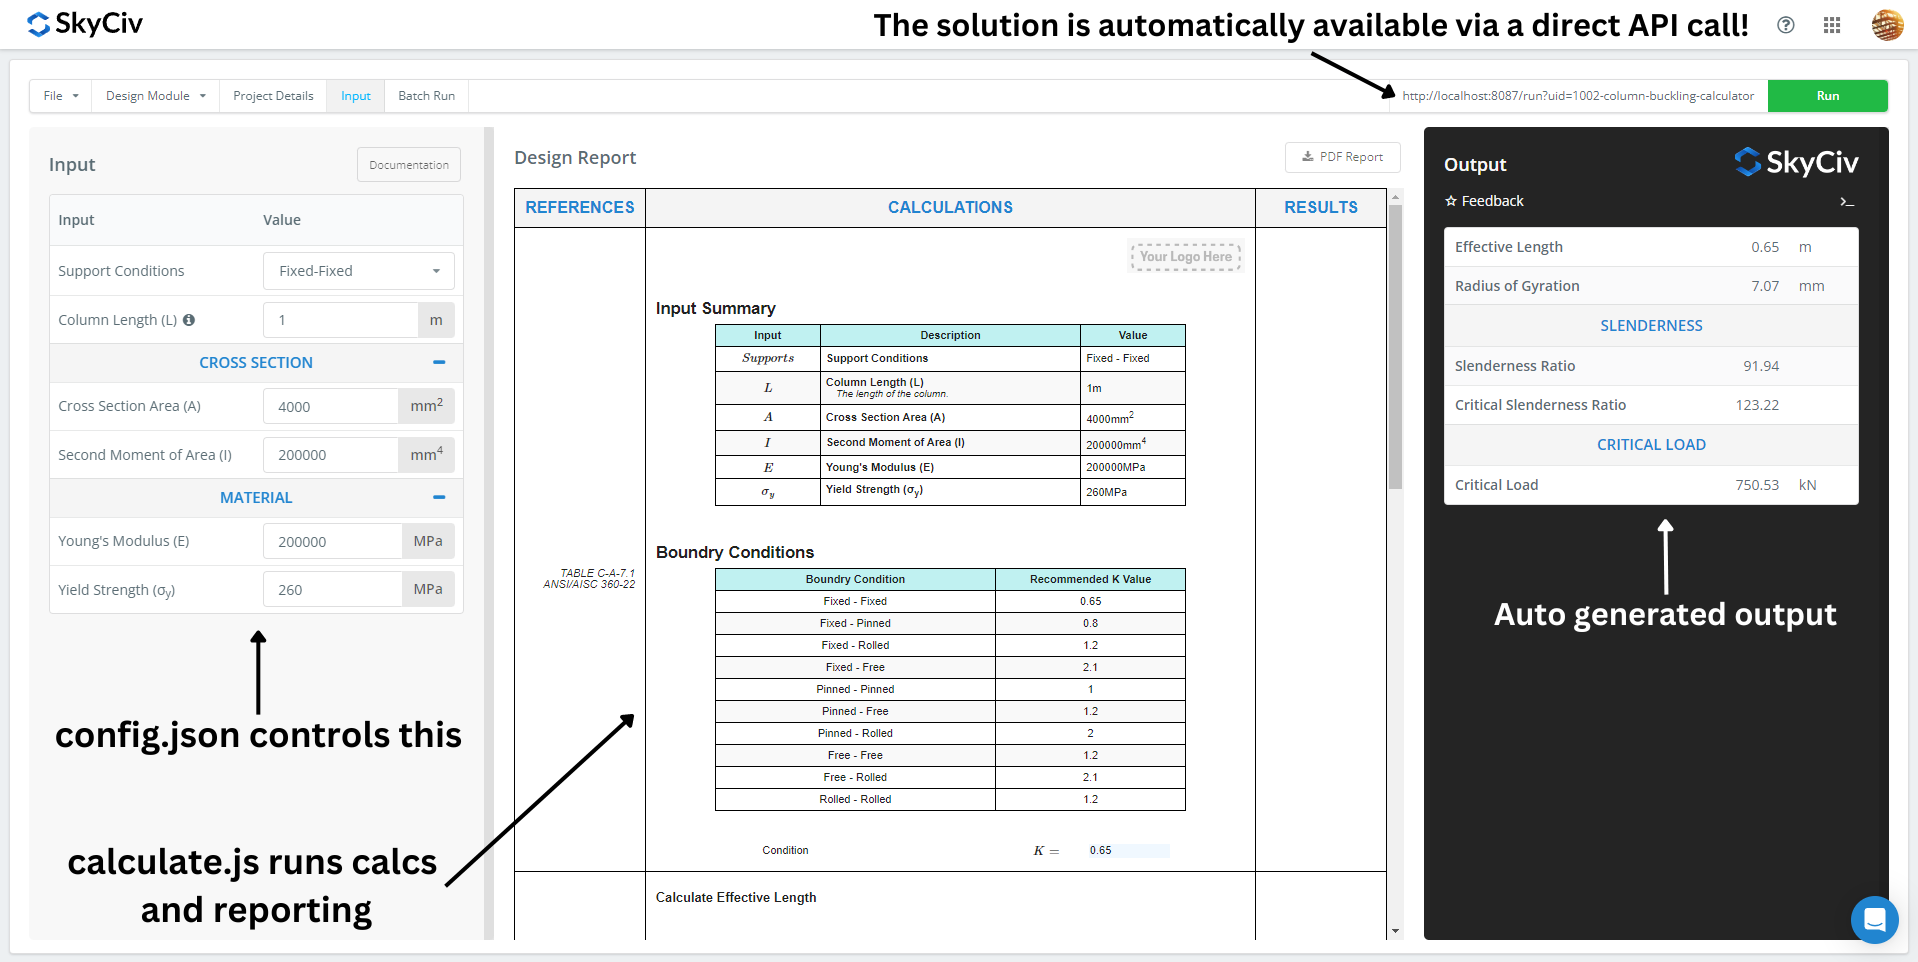This screenshot has width=1918, height=962.
Task: Open the Batch Run tab
Action: (426, 96)
